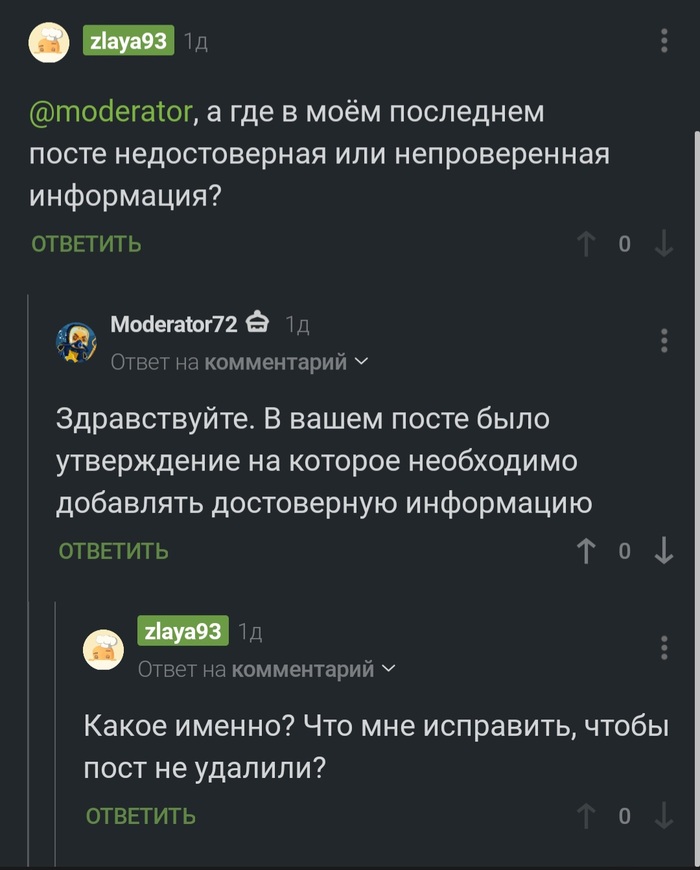Viewport: 700px width, 870px height.
Task: Downvote Moderator72's reply
Action: [663, 551]
